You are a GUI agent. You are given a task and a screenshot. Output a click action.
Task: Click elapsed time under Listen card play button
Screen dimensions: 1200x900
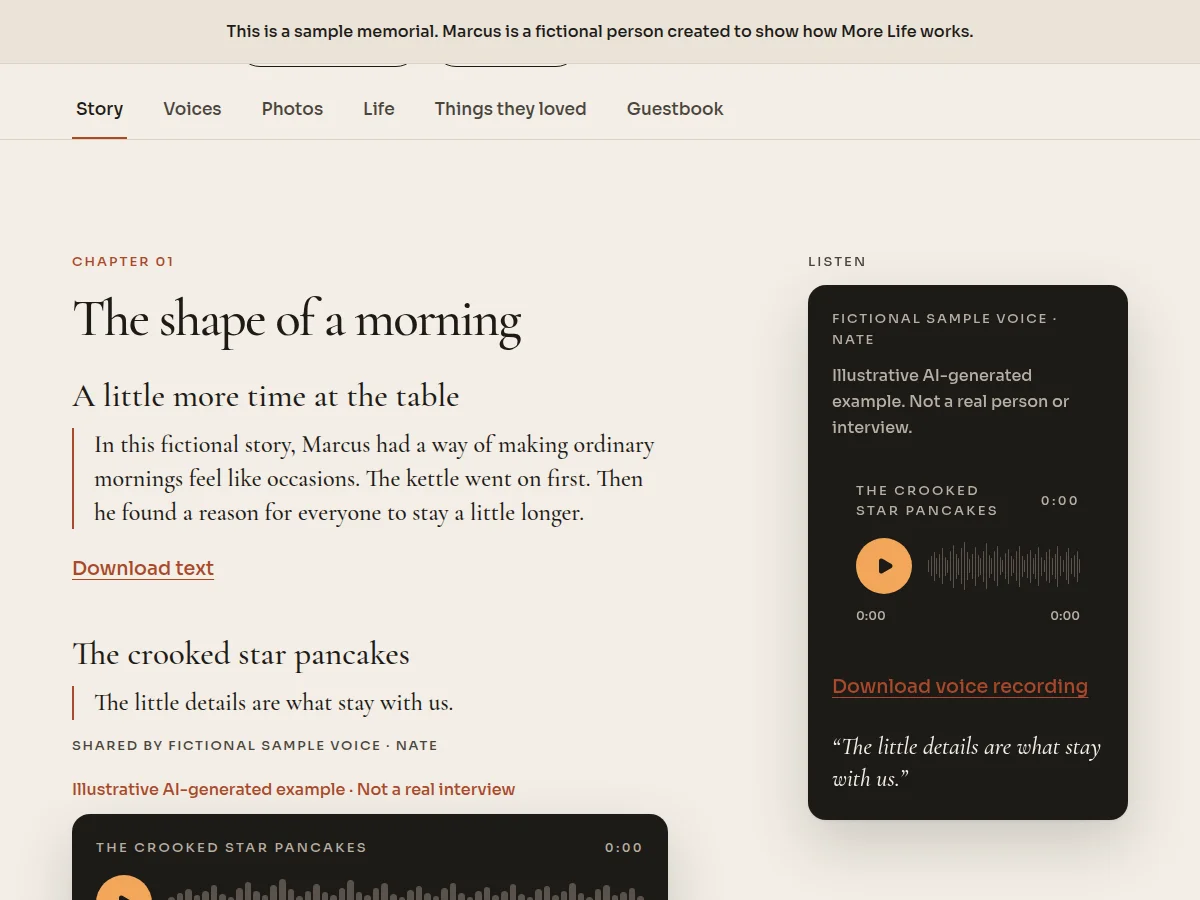coord(871,615)
